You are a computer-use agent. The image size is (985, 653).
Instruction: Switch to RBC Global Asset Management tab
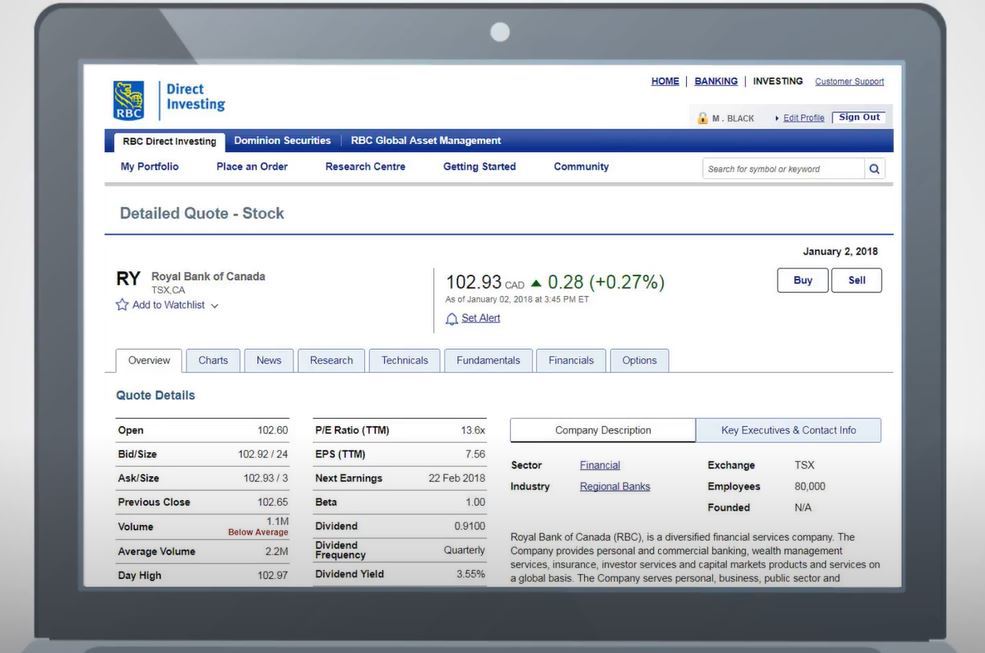[x=426, y=141]
